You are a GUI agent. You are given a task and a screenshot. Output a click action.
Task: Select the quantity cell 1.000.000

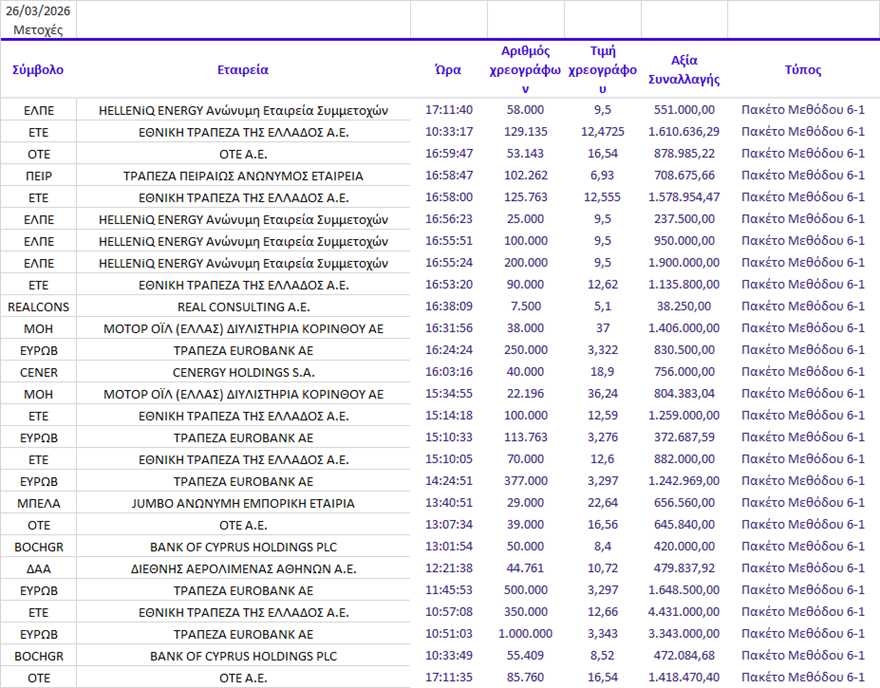[x=525, y=635]
